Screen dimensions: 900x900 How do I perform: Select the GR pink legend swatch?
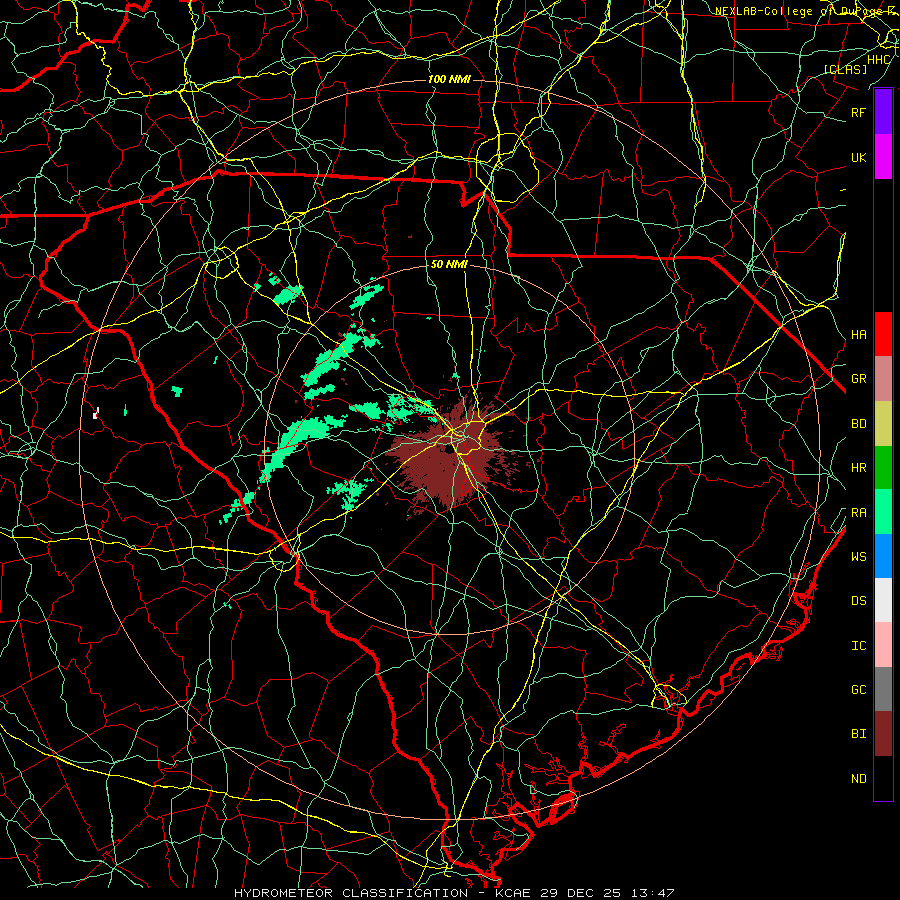point(883,378)
